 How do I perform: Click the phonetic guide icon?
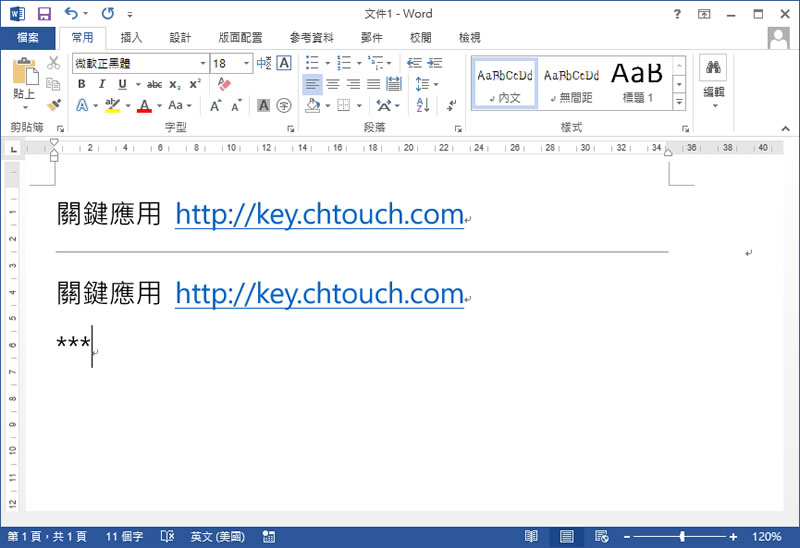[x=264, y=63]
